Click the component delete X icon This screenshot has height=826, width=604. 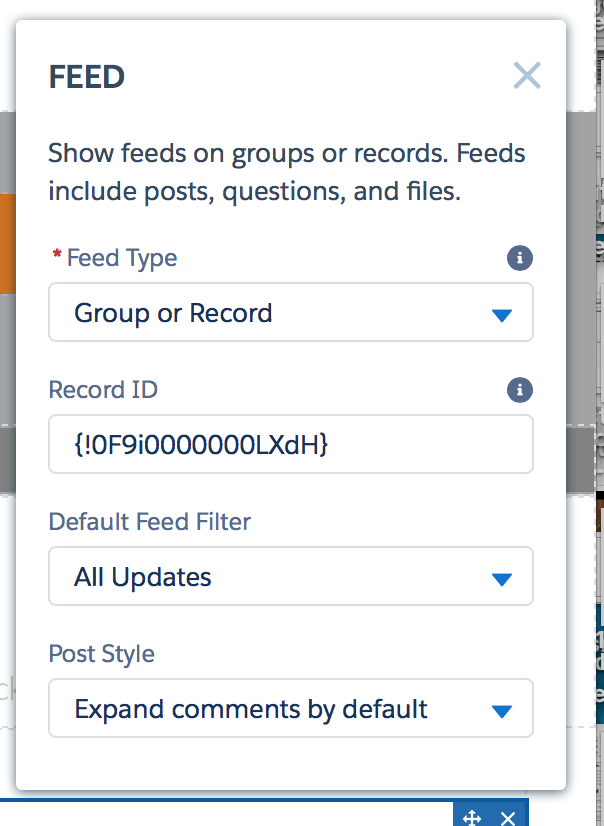(x=508, y=817)
